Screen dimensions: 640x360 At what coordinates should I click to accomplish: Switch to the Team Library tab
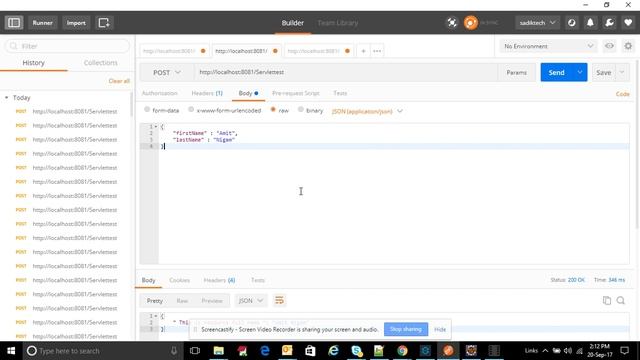click(338, 23)
